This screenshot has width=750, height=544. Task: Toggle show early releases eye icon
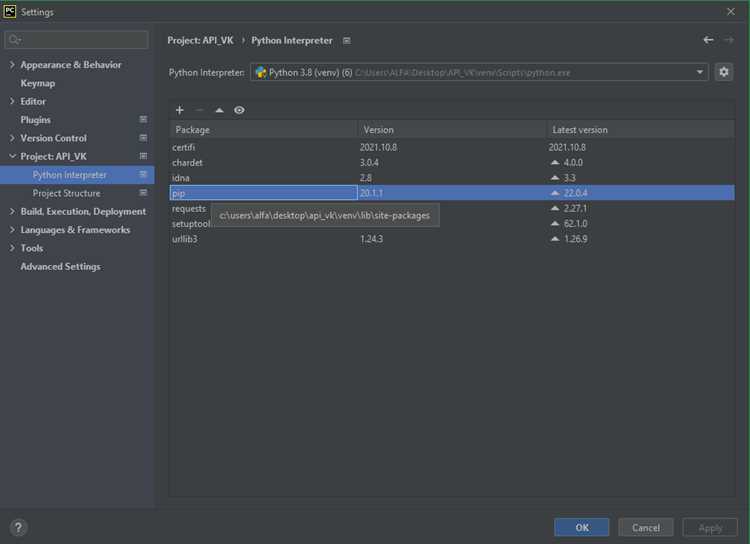239,110
